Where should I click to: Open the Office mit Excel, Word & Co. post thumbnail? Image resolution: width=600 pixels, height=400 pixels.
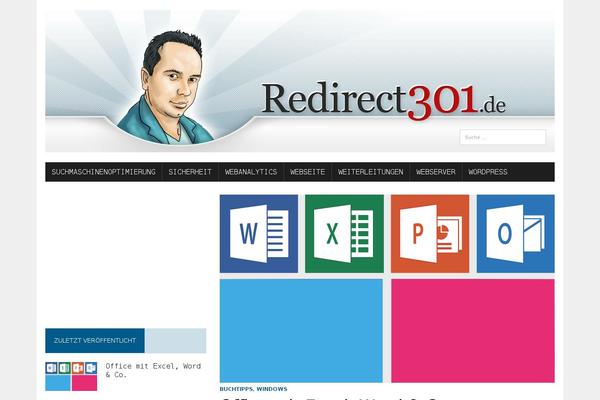click(x=71, y=376)
